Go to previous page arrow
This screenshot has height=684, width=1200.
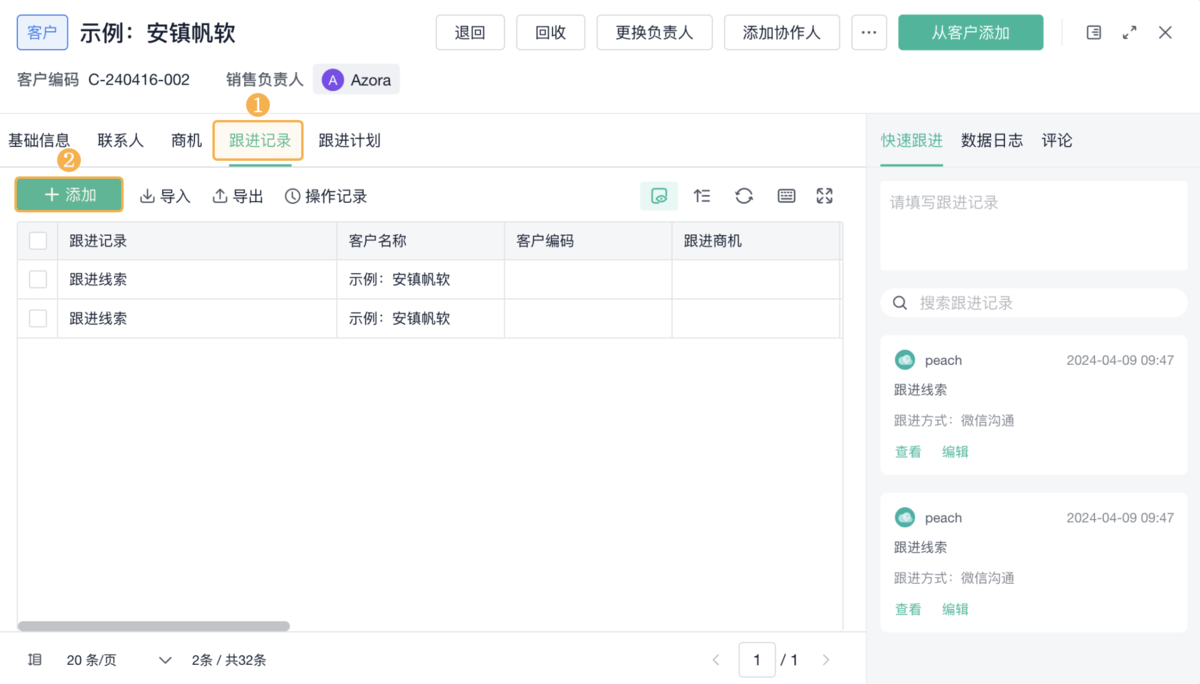pyautogui.click(x=715, y=660)
